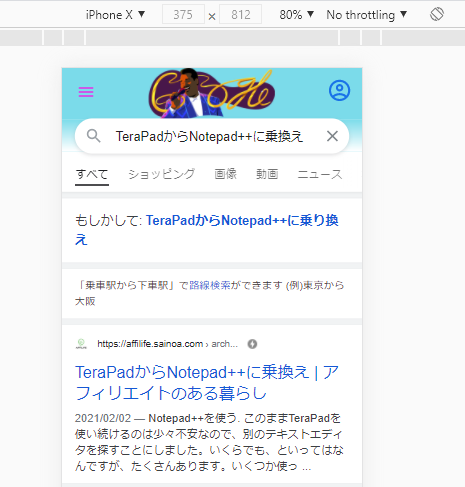
Task: Open the iPhone X device dropdown
Action: click(x=115, y=15)
